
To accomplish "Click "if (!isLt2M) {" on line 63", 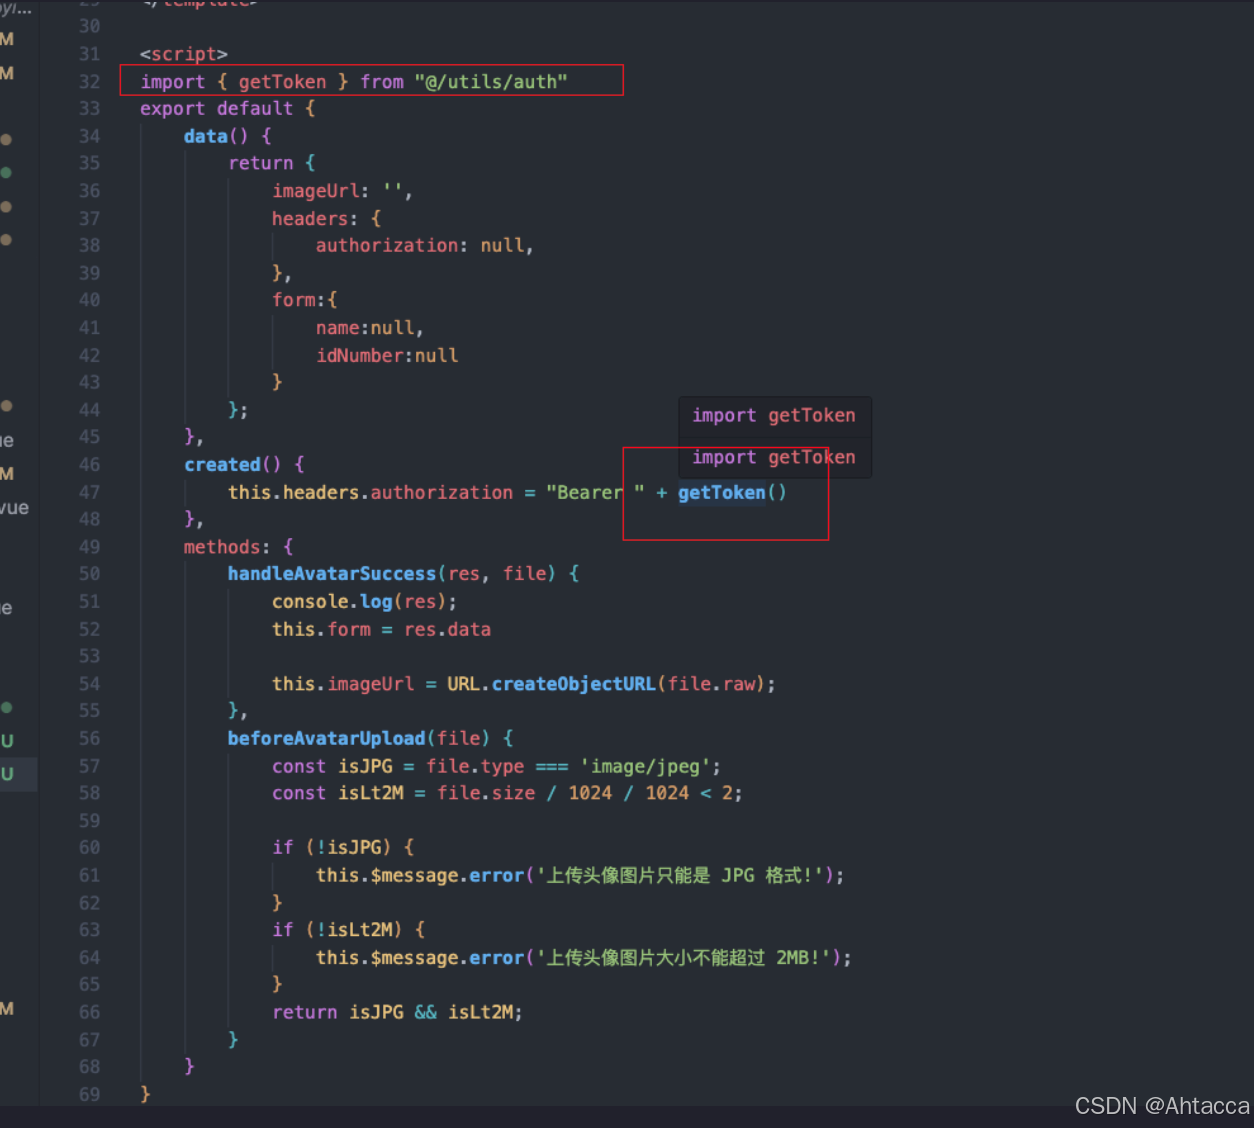I will [x=349, y=930].
